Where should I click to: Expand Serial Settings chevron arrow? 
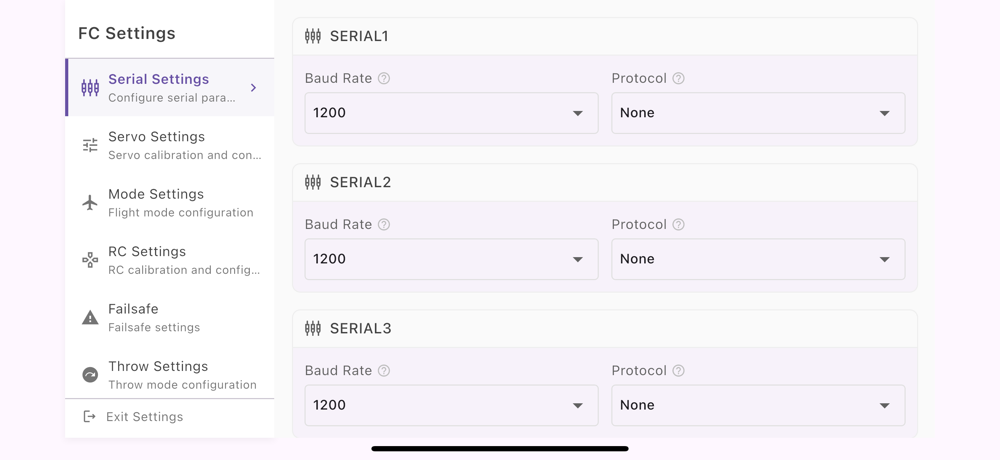(254, 88)
